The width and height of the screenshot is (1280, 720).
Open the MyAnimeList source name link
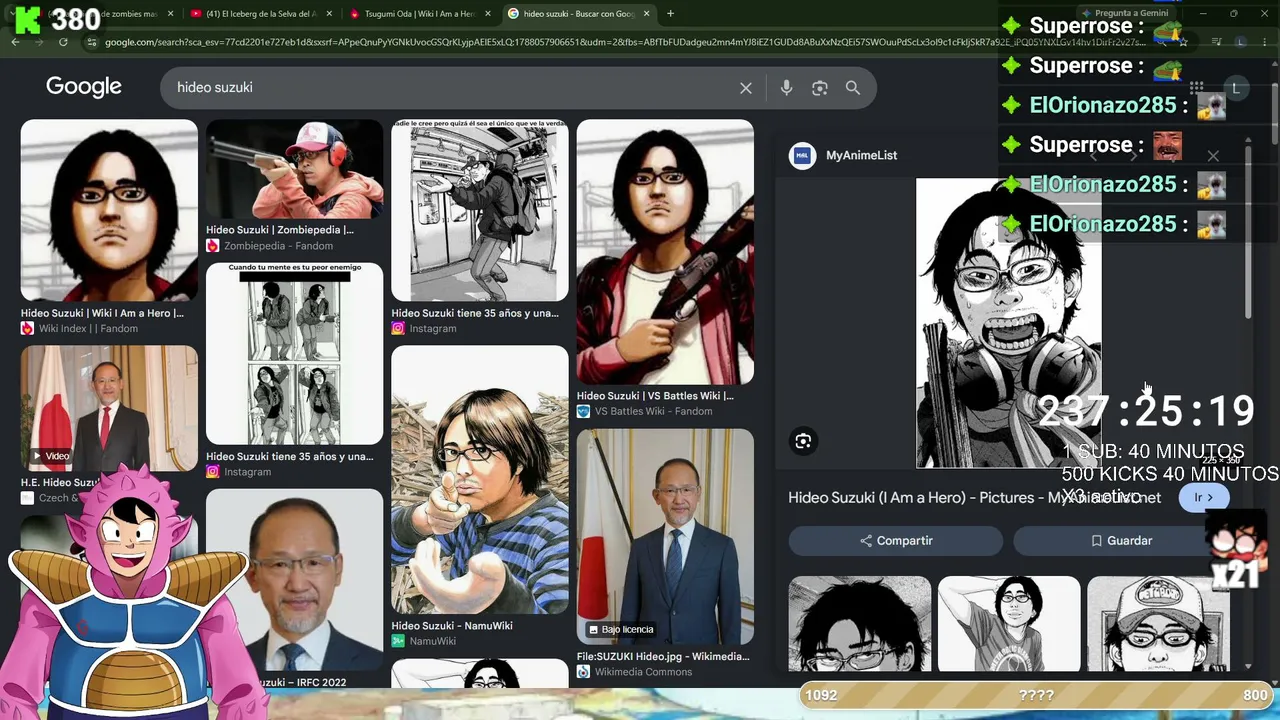click(x=861, y=156)
